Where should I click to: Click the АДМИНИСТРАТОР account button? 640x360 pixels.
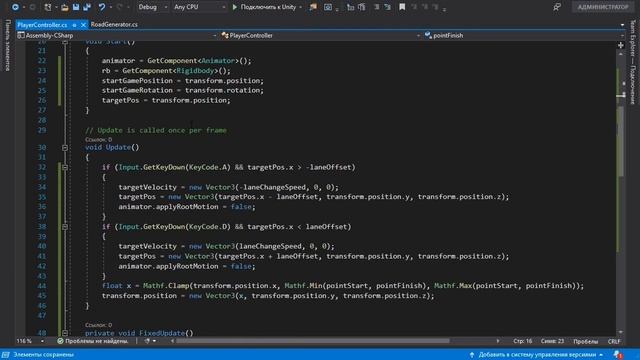point(603,7)
